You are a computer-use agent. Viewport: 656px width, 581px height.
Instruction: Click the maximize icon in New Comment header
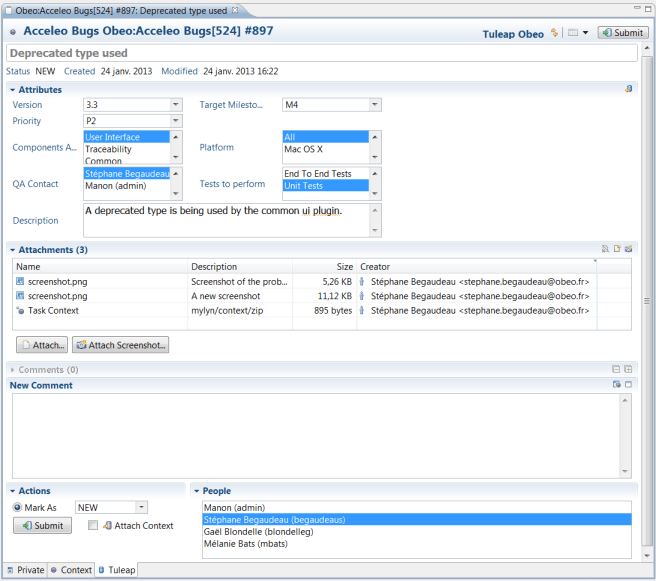pyautogui.click(x=628, y=385)
